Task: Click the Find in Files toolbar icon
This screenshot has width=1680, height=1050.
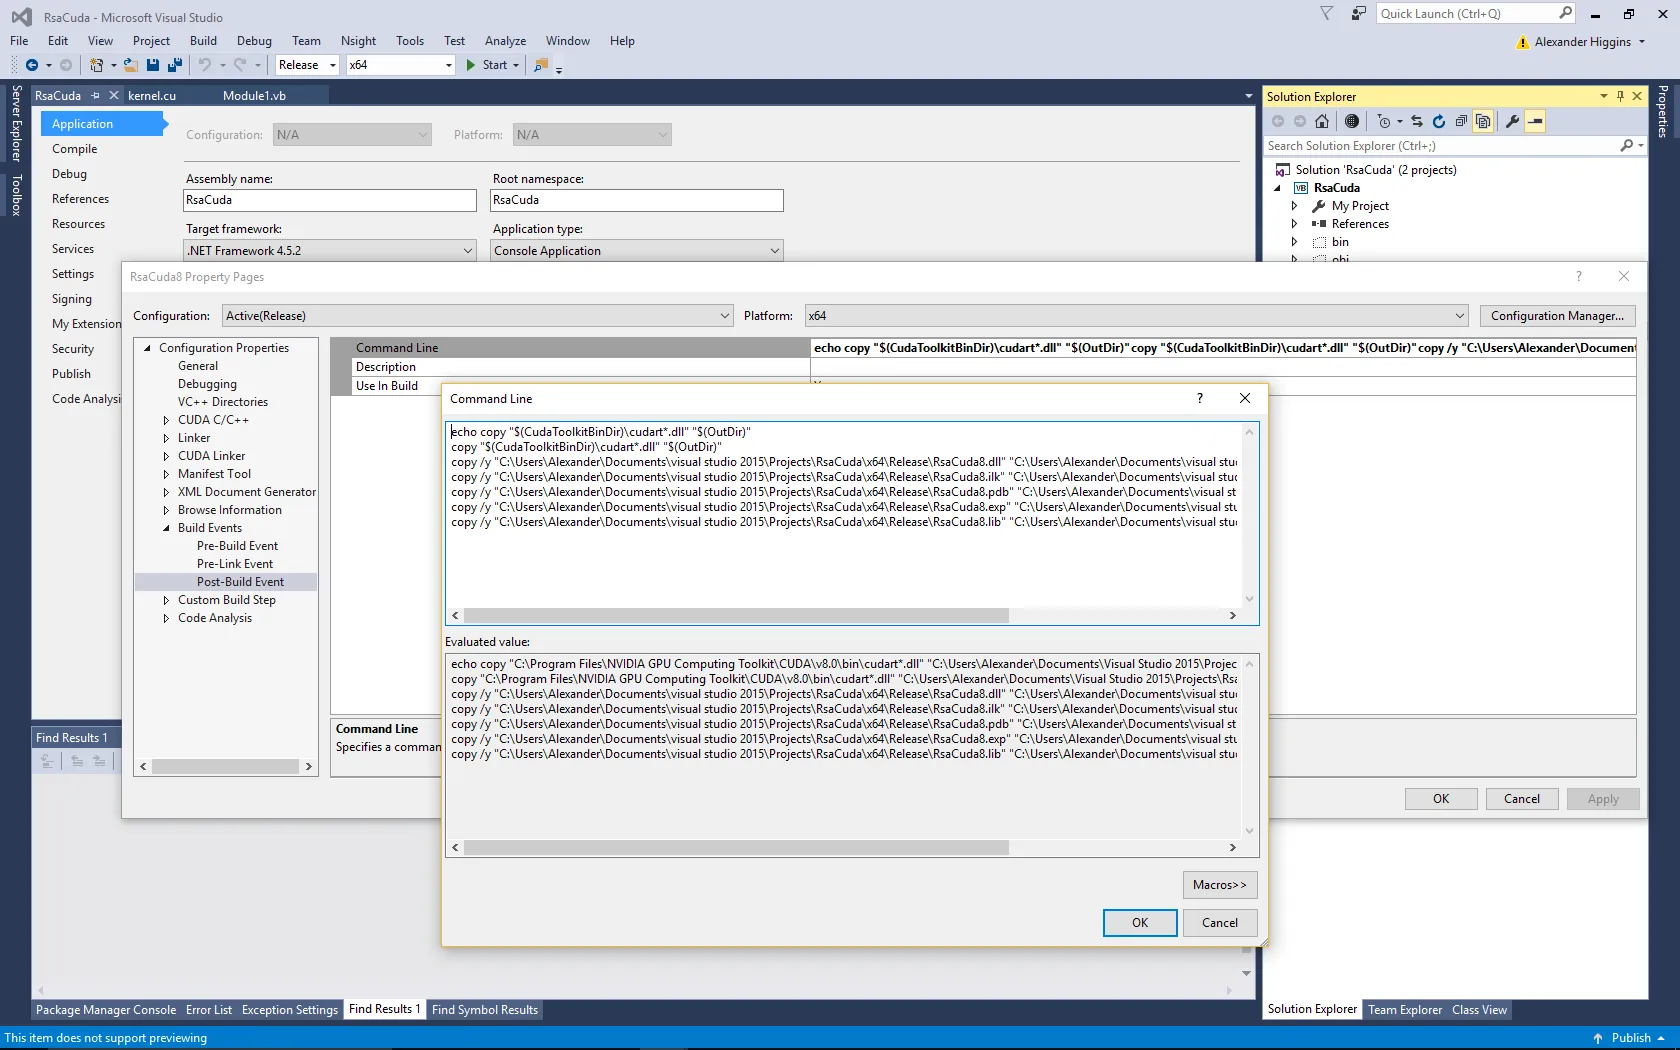Action: click(541, 65)
